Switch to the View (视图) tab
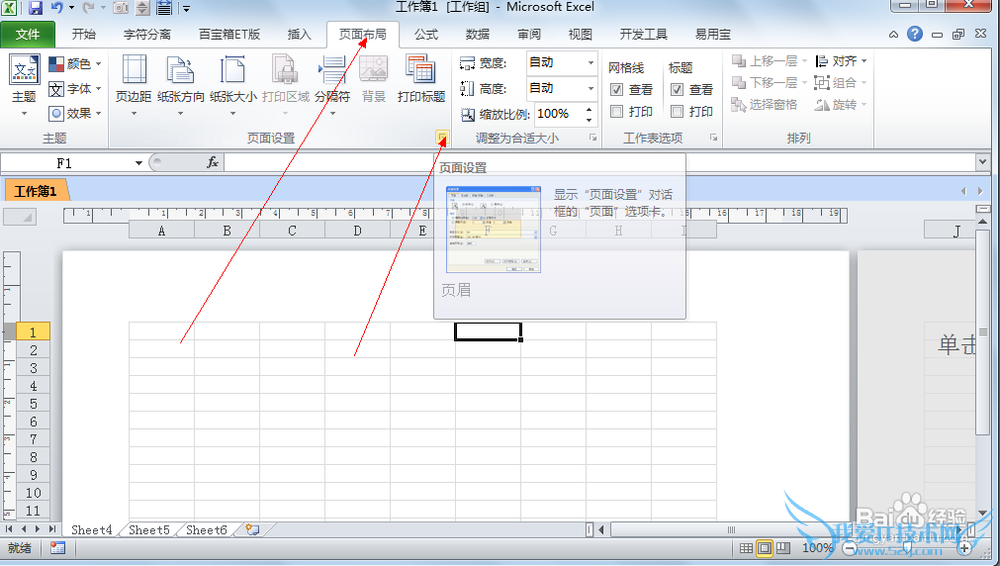 point(580,34)
